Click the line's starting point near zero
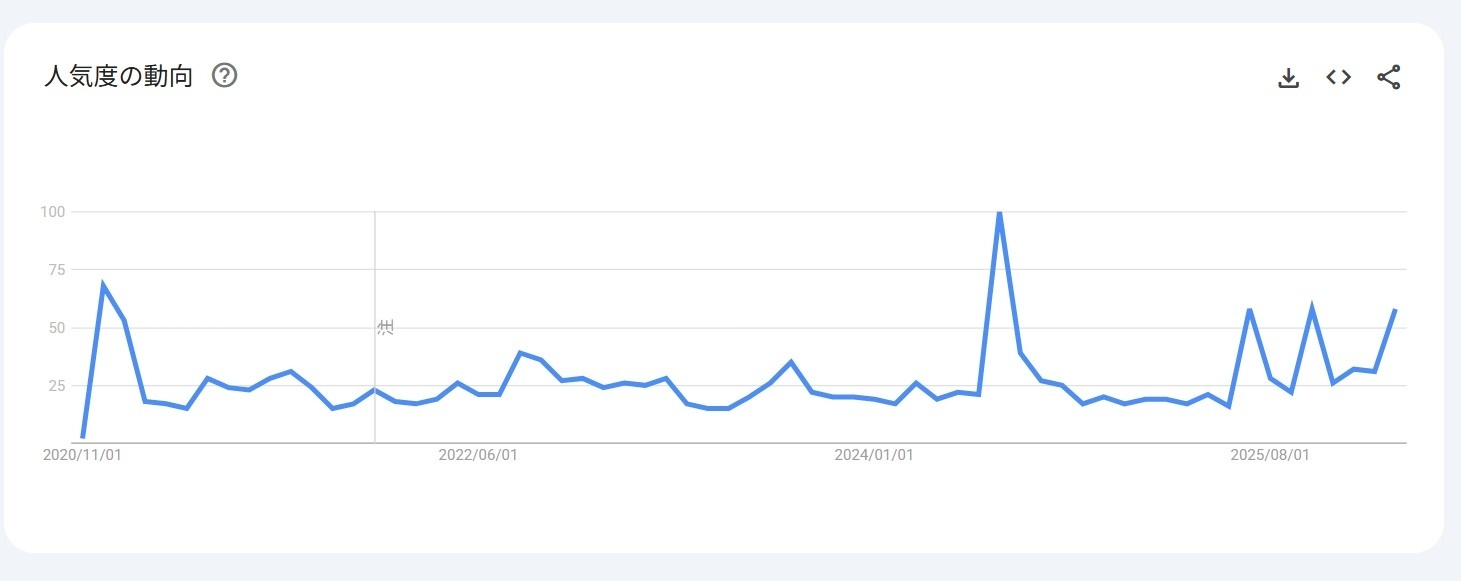 83,437
